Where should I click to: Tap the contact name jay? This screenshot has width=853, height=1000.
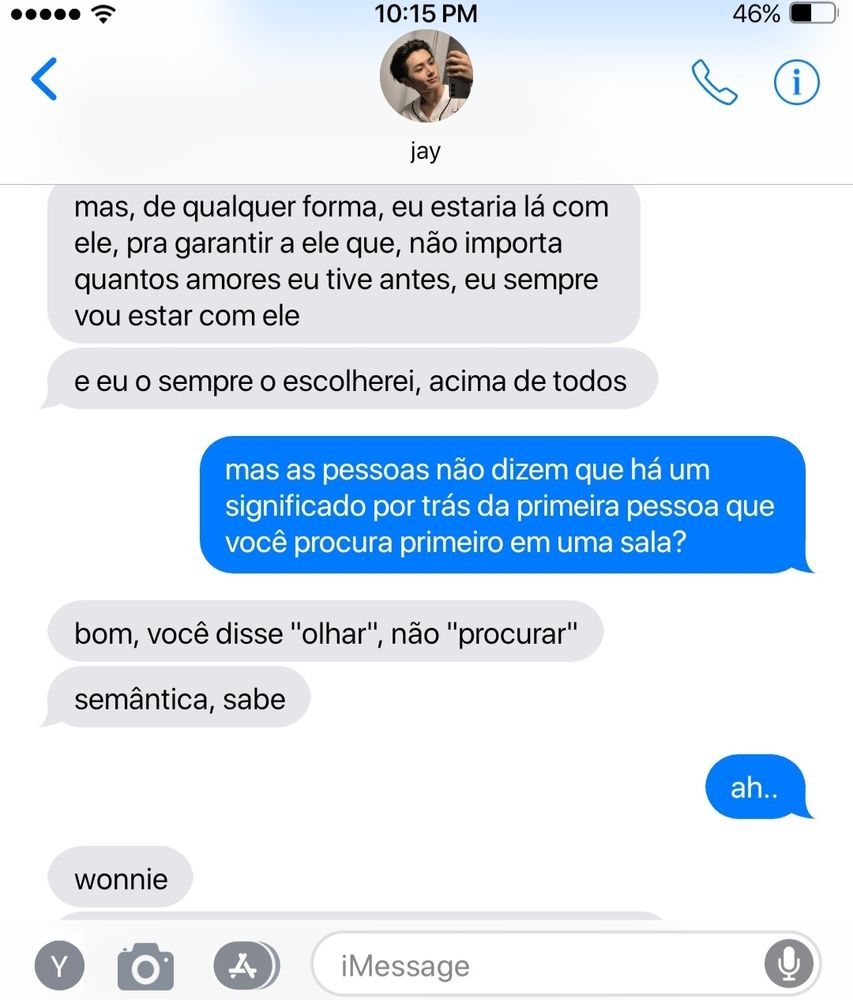425,152
